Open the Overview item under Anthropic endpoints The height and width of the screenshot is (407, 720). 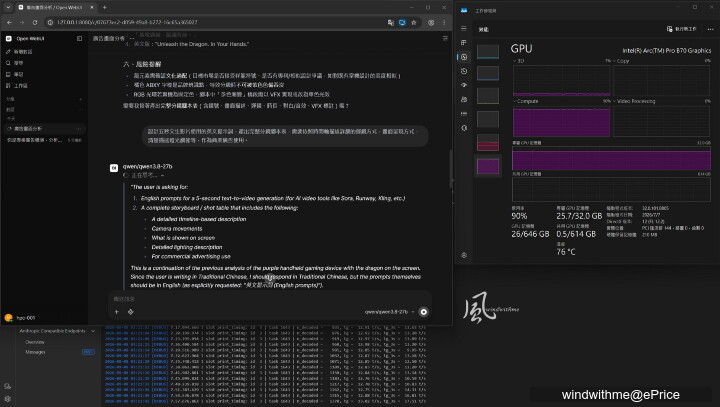pyautogui.click(x=35, y=342)
